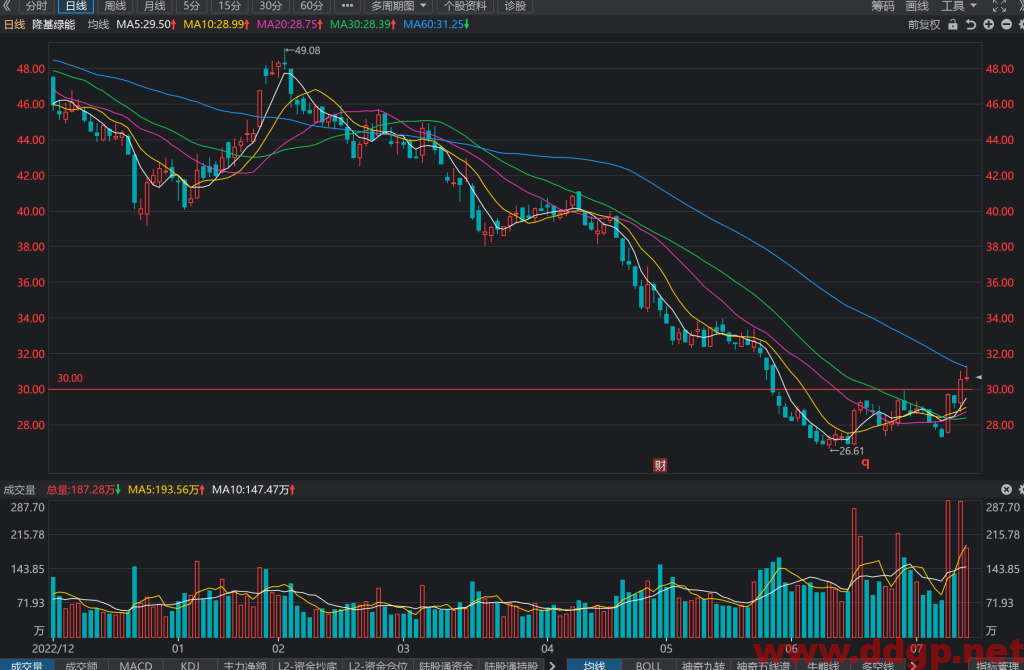Select the 牛熊线 overlay tab

point(823,665)
